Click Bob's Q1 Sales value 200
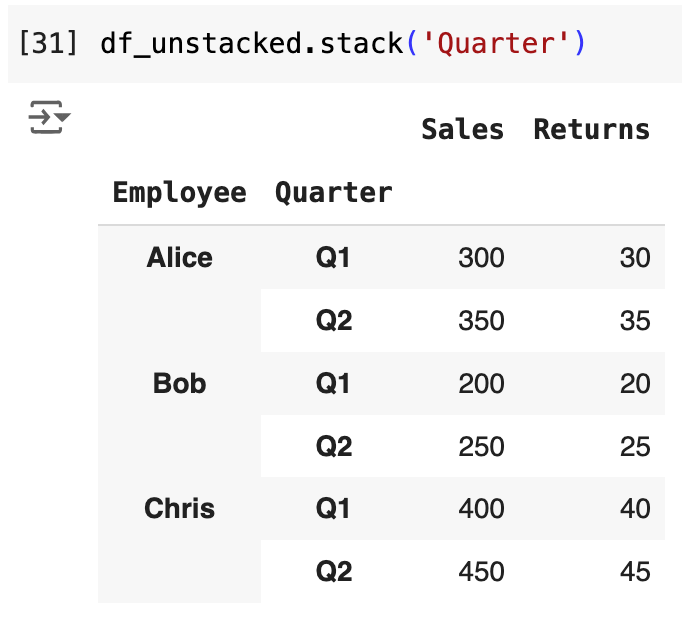Viewport: 682px width, 632px height. (x=481, y=384)
